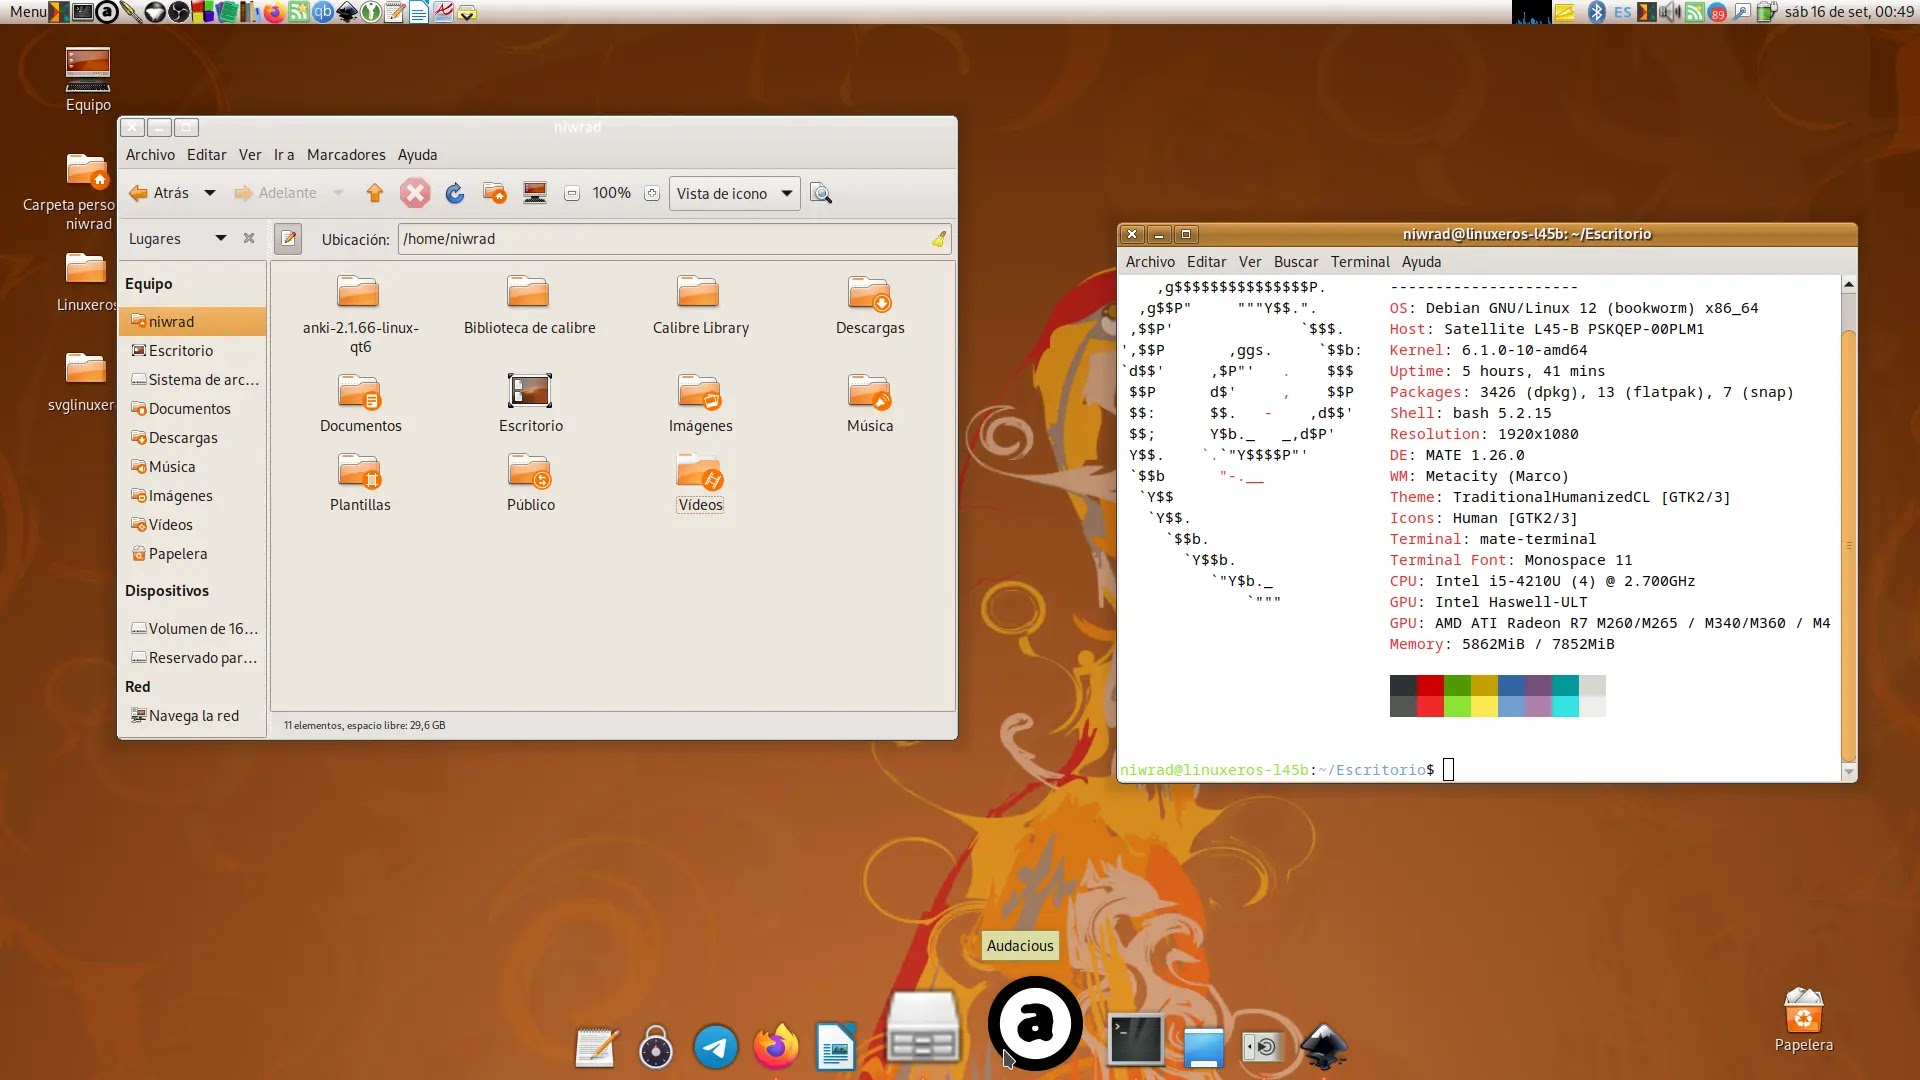The width and height of the screenshot is (1920, 1080).
Task: Open clock showing sáb 16 de set
Action: pos(1849,12)
